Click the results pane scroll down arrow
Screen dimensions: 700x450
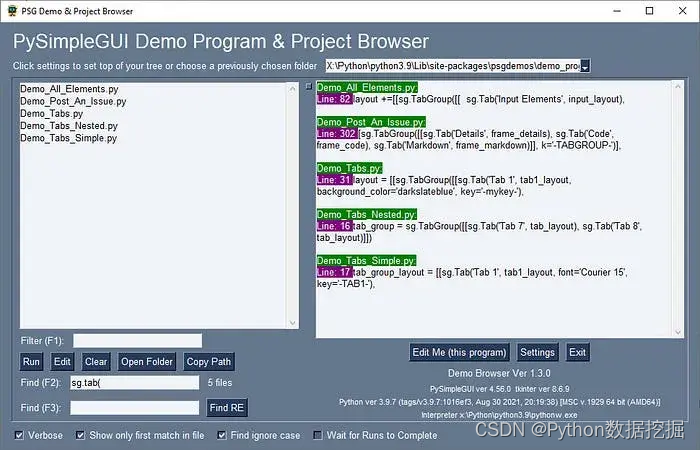[678, 332]
